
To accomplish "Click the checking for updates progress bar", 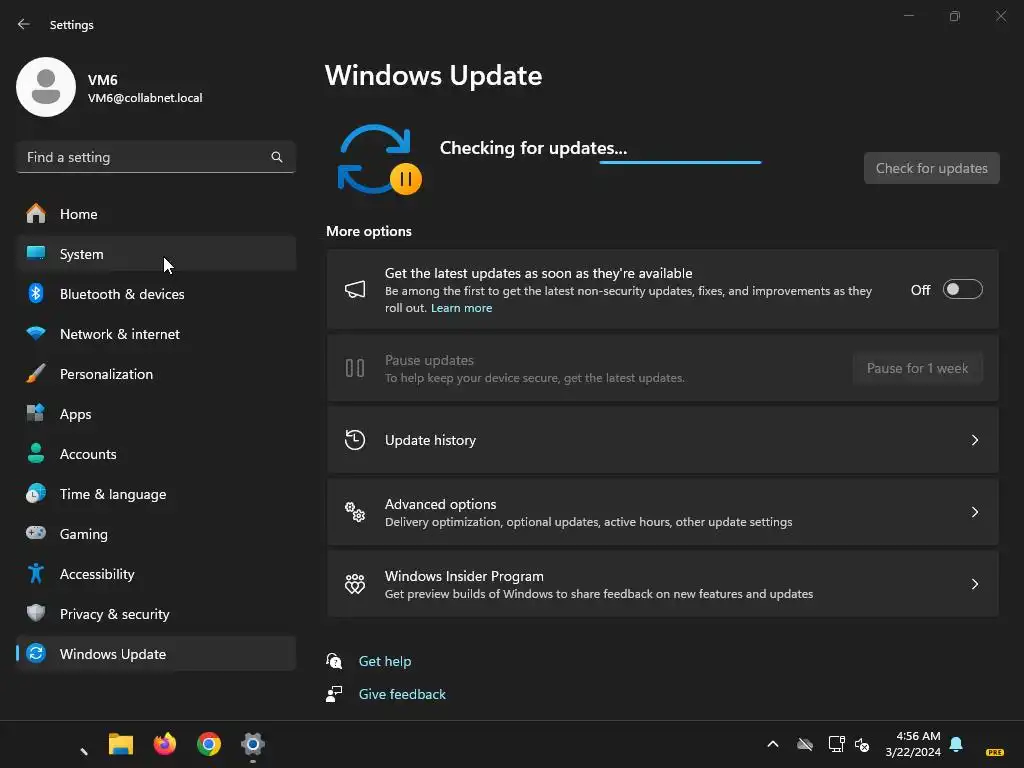I will point(680,162).
